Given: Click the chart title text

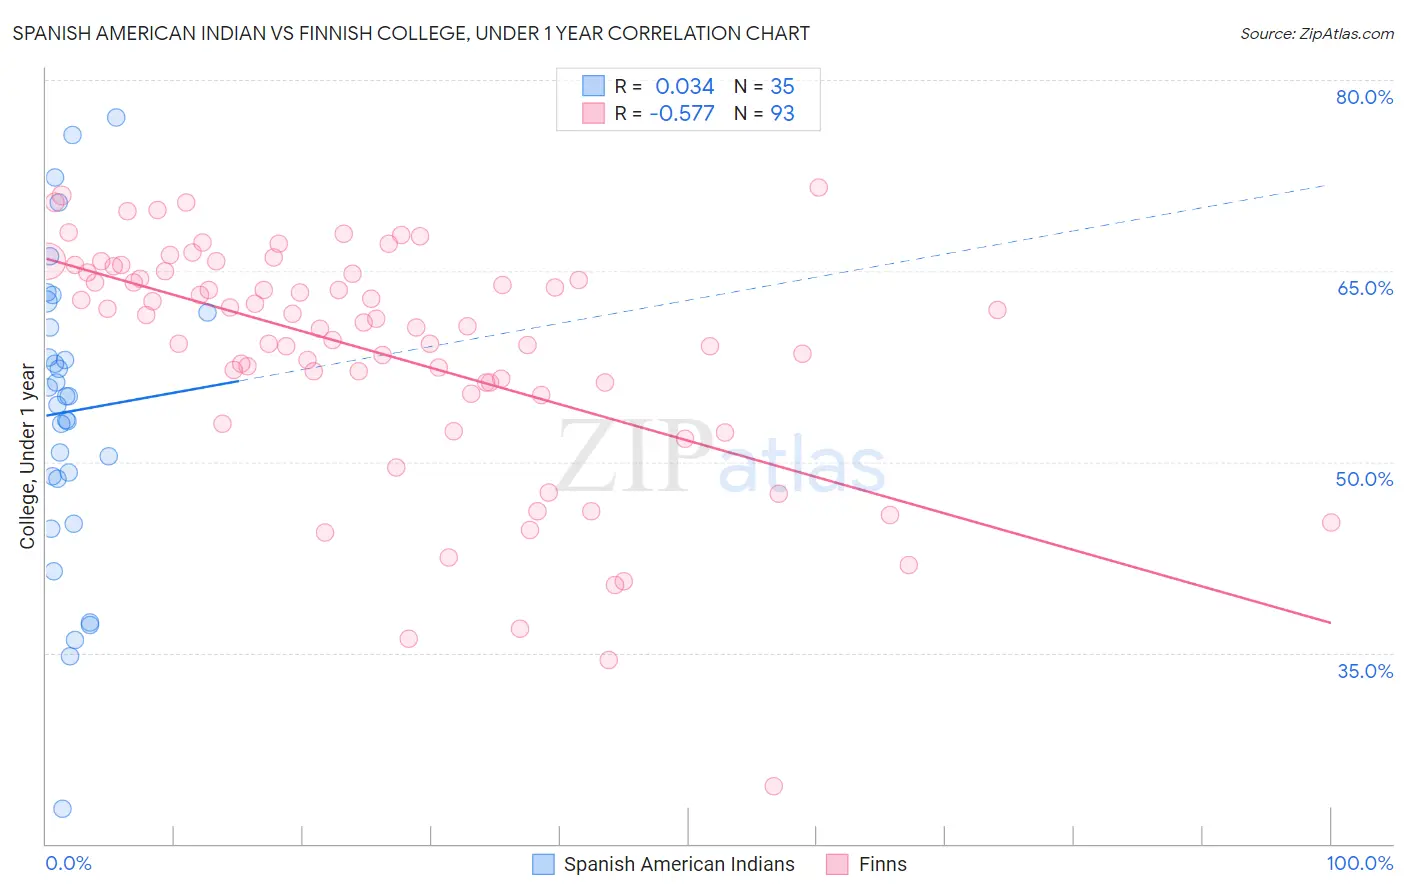Looking at the screenshot, I should [x=411, y=33].
